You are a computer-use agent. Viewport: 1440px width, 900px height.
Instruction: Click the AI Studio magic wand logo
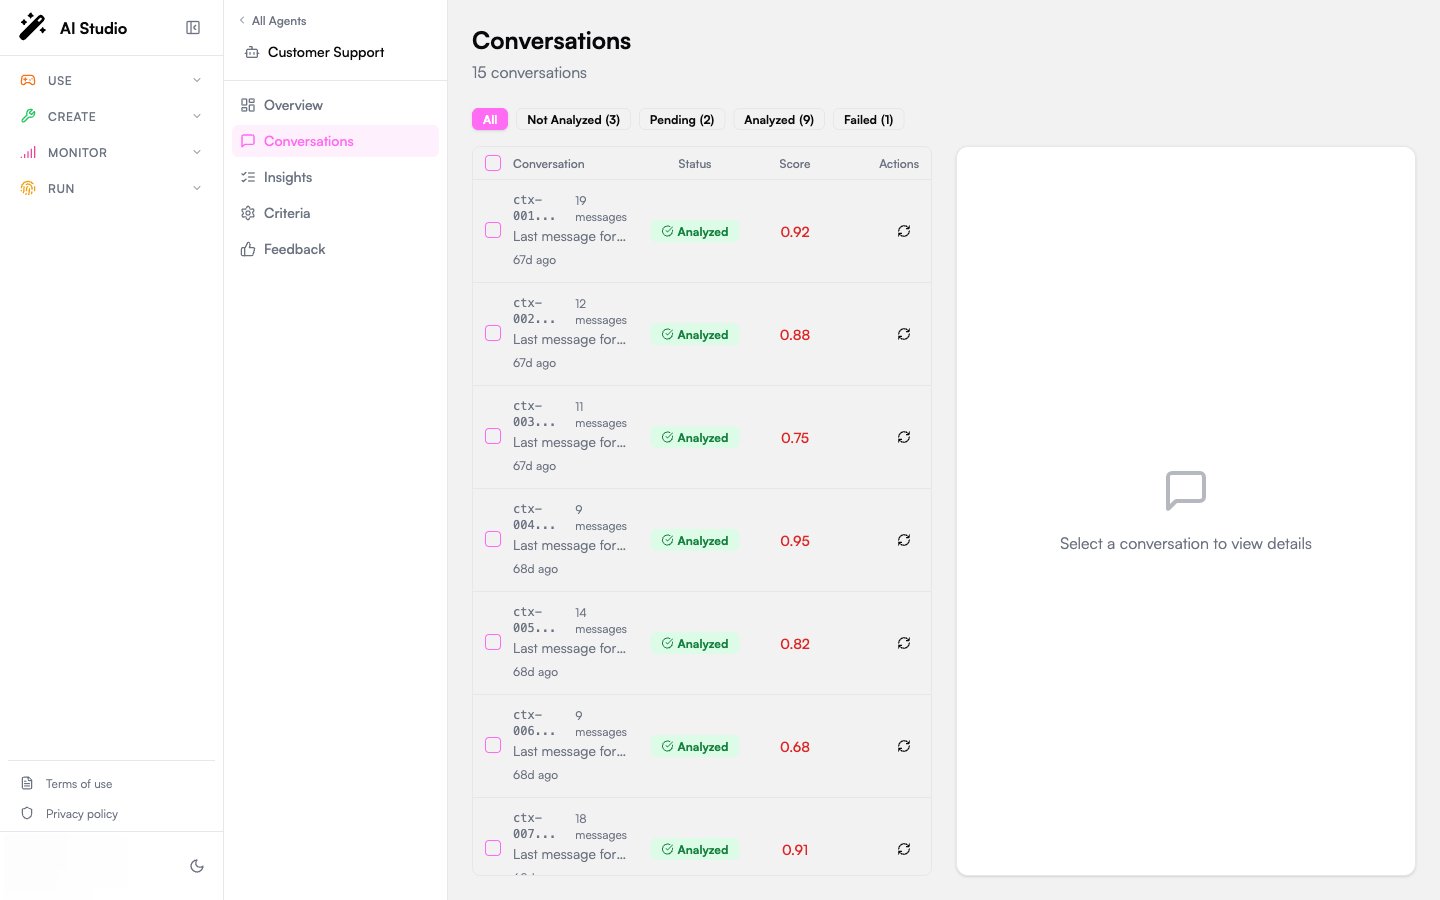(33, 27)
